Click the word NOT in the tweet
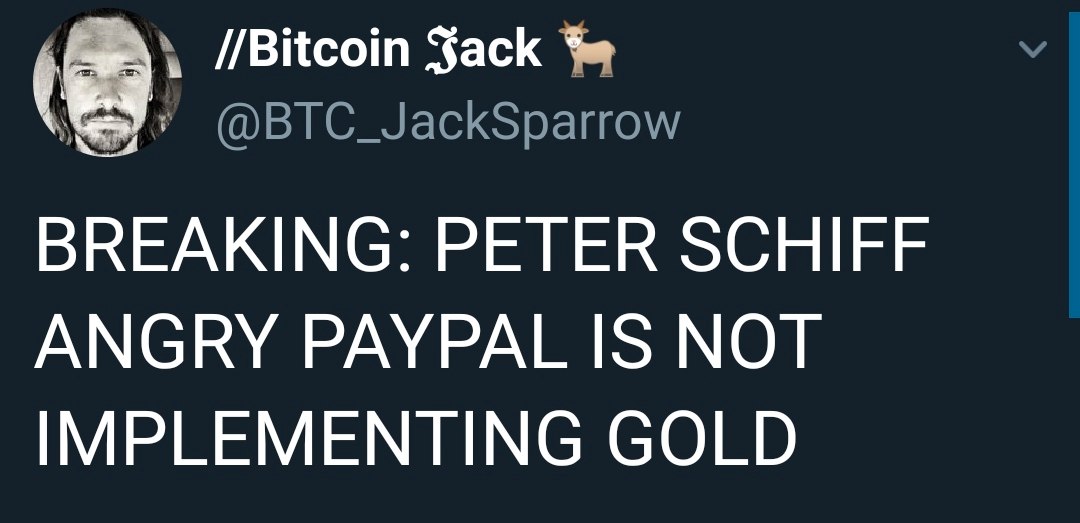1080x523 pixels. [749, 342]
